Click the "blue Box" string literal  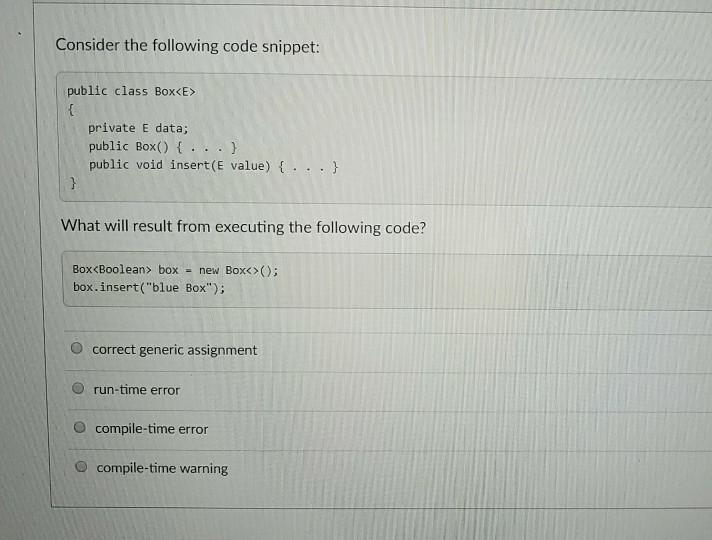click(x=179, y=288)
